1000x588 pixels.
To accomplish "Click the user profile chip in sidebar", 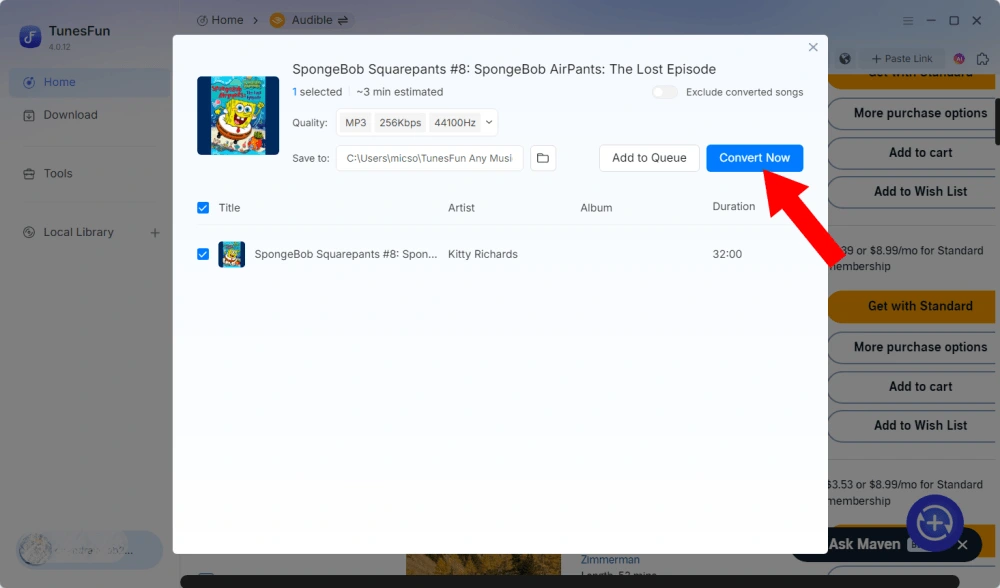I will click(89, 550).
